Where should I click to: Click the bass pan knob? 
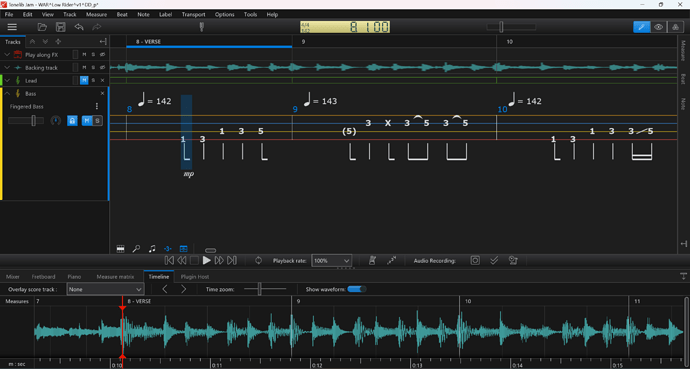tap(55, 121)
